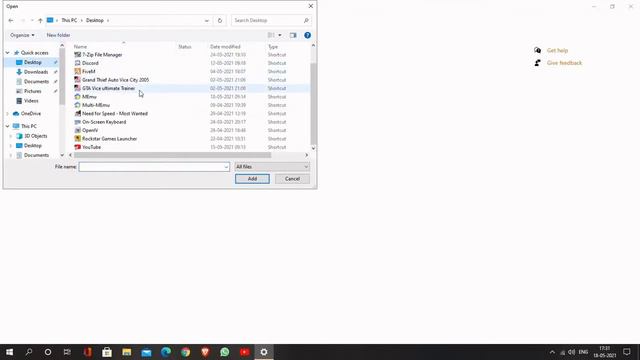Viewport: 640px width, 360px height.
Task: Select Need for Speed - Most Wanted icon
Action: point(78,113)
